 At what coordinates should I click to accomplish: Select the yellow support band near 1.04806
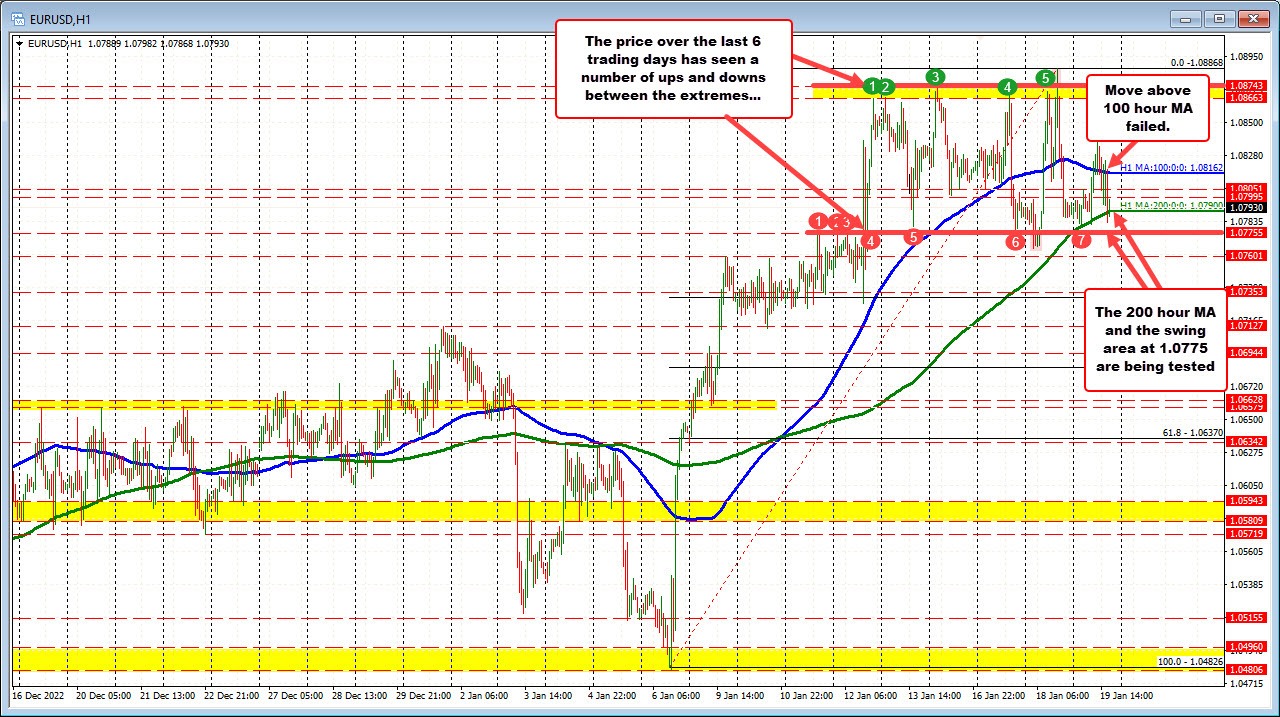(x=400, y=662)
